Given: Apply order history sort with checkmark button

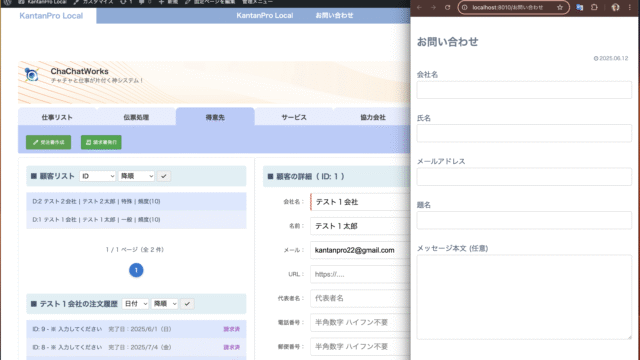Looking at the screenshot, I should (187, 304).
